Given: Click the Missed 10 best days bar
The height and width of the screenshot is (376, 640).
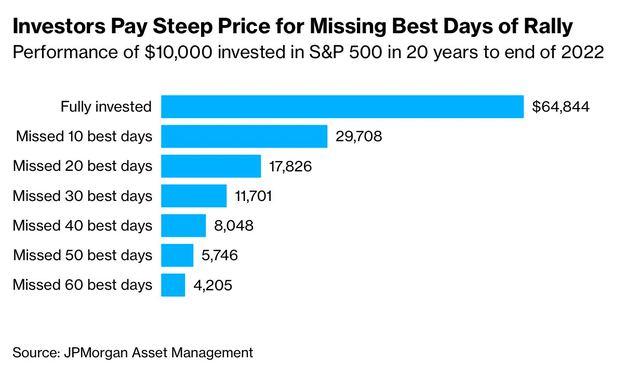Looking at the screenshot, I should (244, 136).
